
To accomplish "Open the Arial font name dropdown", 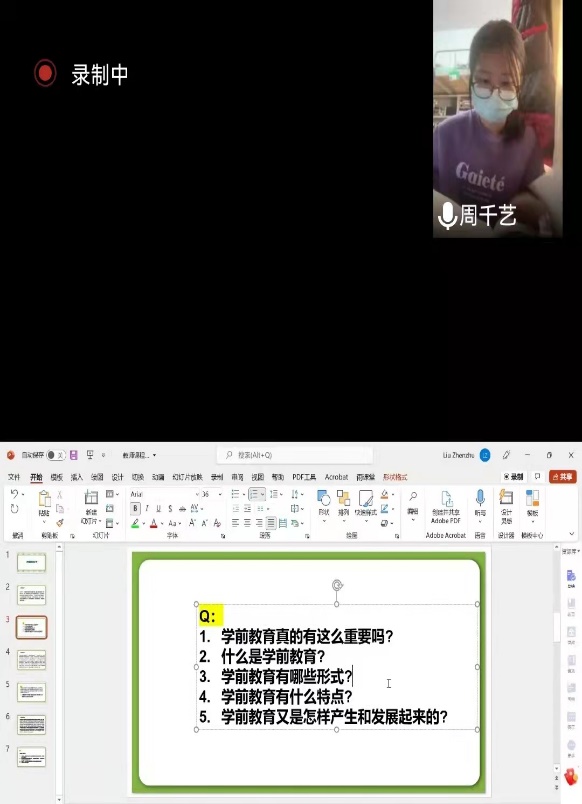I will 164,494.
